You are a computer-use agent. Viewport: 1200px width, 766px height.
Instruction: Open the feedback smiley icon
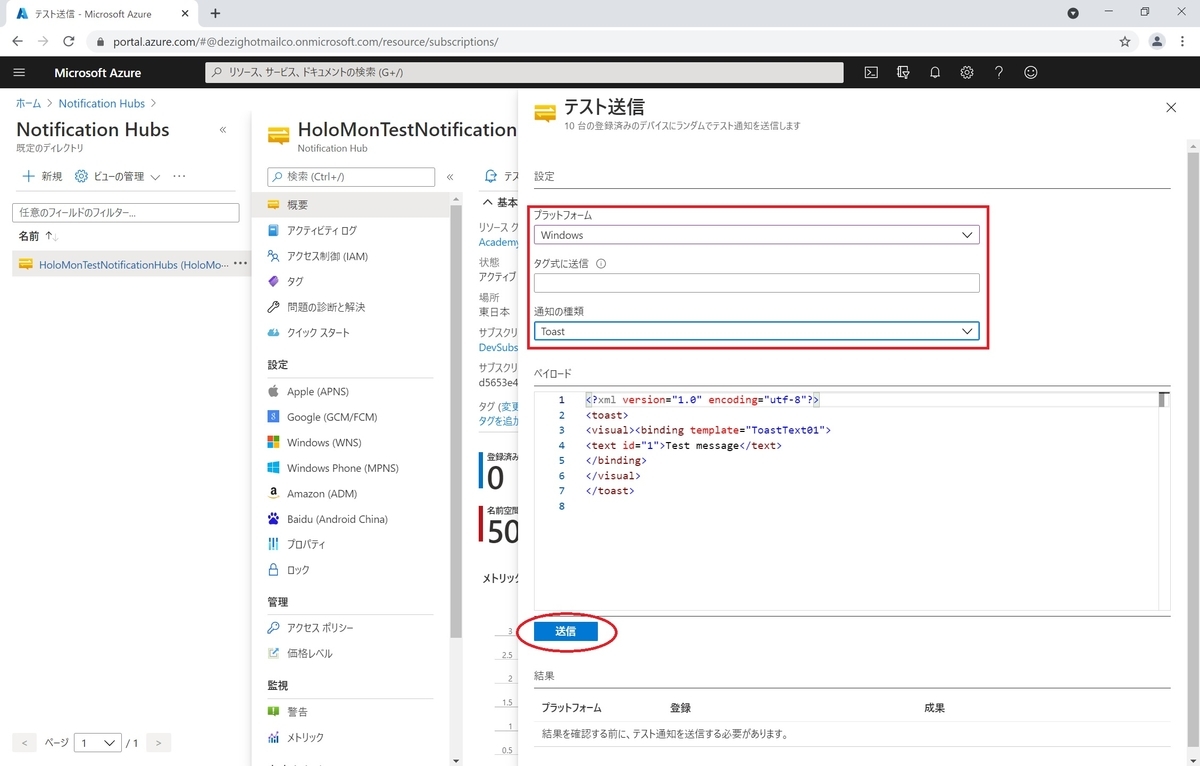tap(1031, 73)
